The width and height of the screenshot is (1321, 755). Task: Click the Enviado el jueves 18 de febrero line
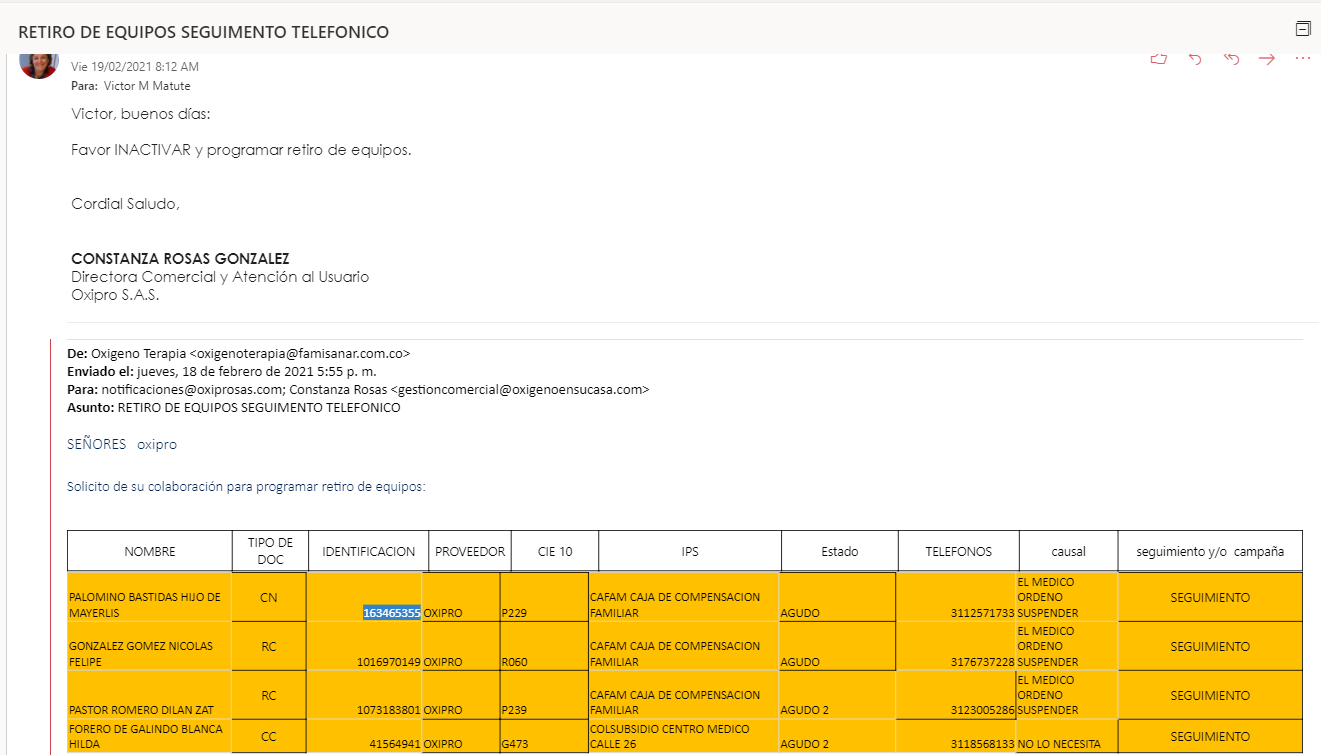click(x=222, y=371)
